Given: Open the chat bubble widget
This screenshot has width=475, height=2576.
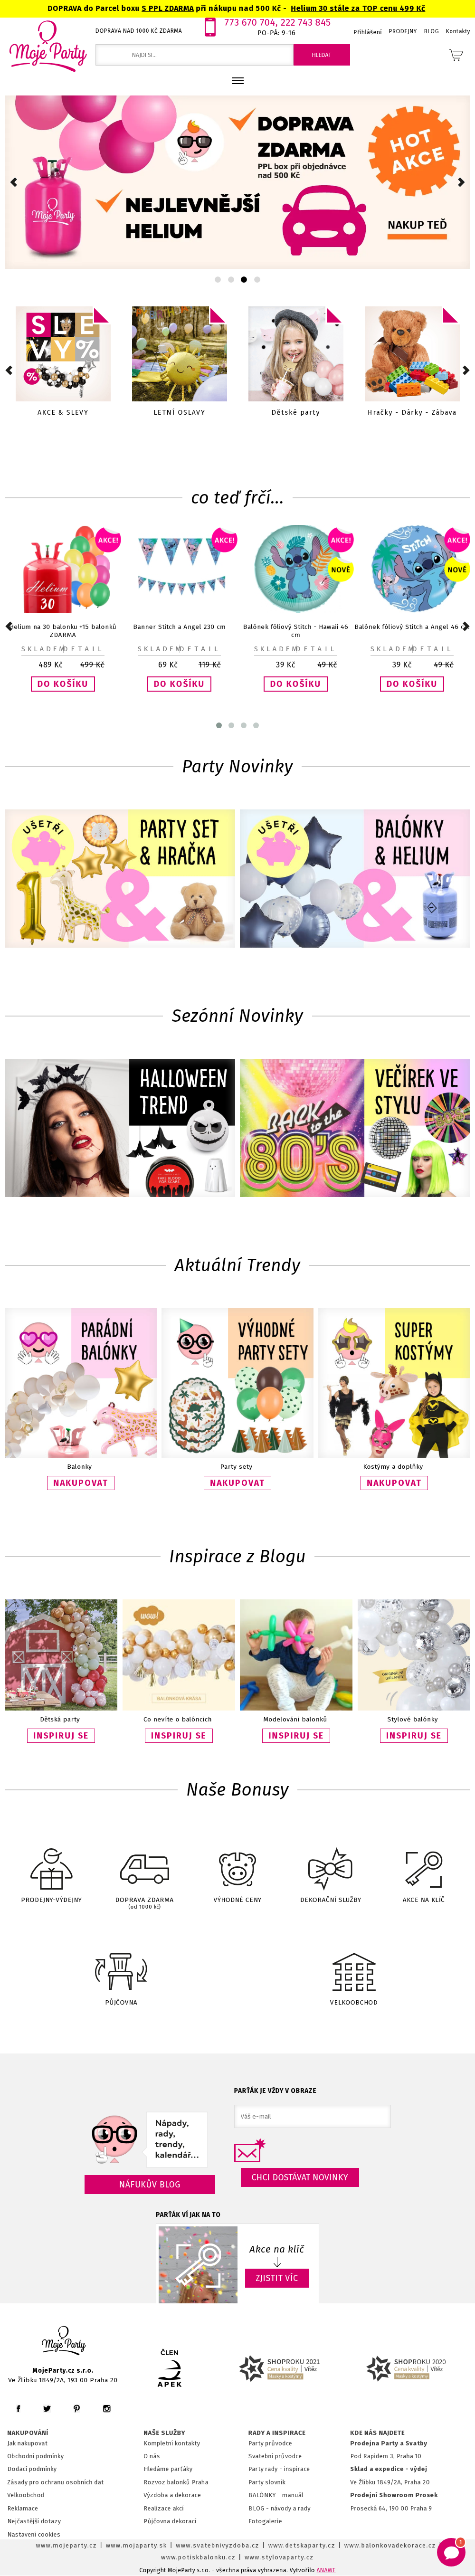Looking at the screenshot, I should pos(451,2548).
